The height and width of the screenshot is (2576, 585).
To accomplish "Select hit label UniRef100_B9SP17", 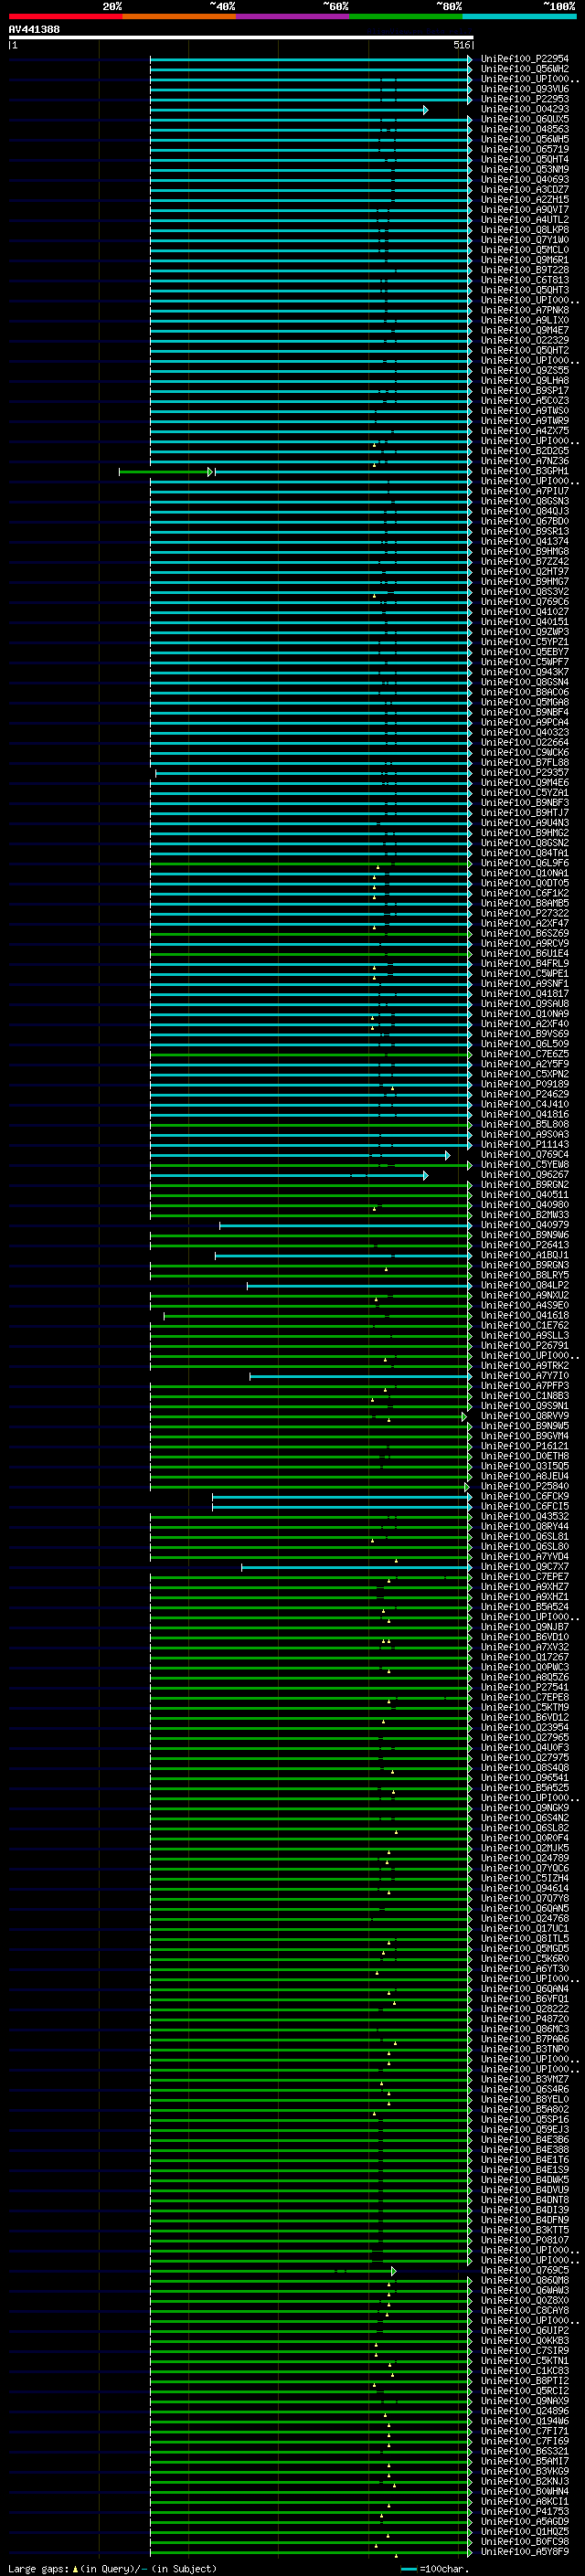I will pos(525,390).
